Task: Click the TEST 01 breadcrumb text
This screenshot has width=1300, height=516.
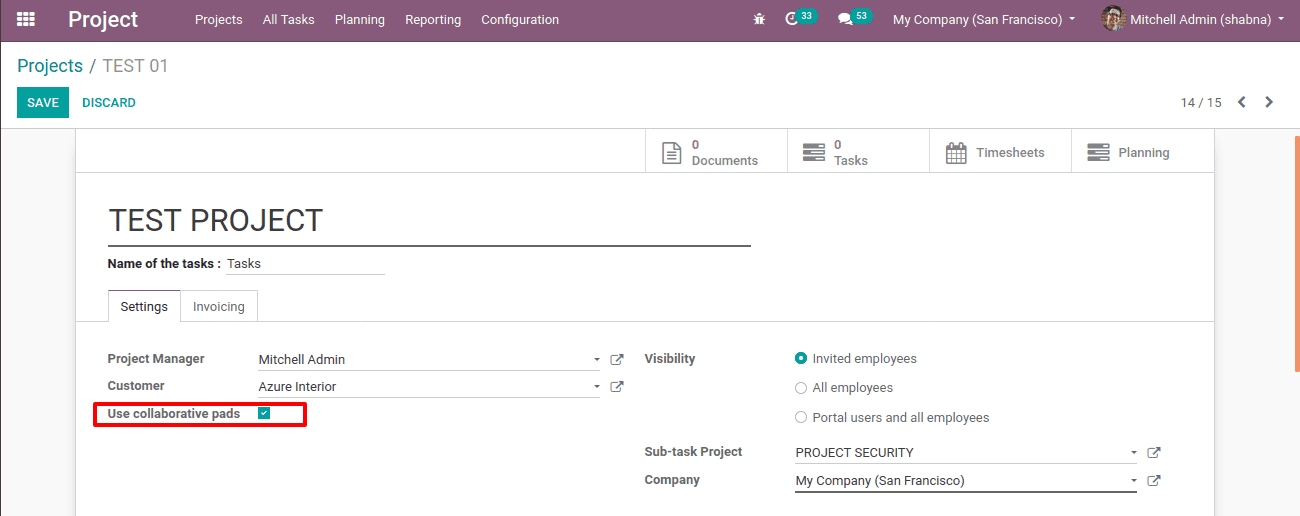Action: click(136, 66)
